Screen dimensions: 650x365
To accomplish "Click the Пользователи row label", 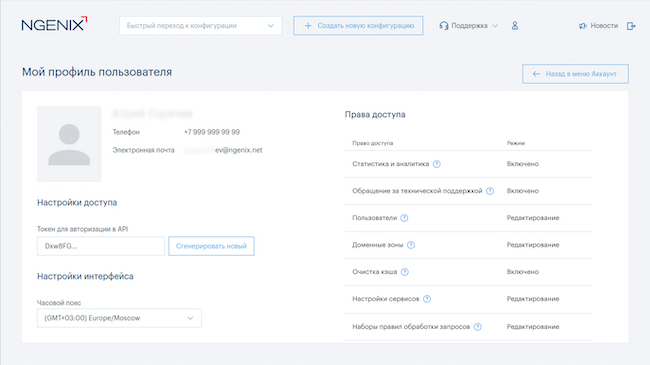I will click(374, 218).
